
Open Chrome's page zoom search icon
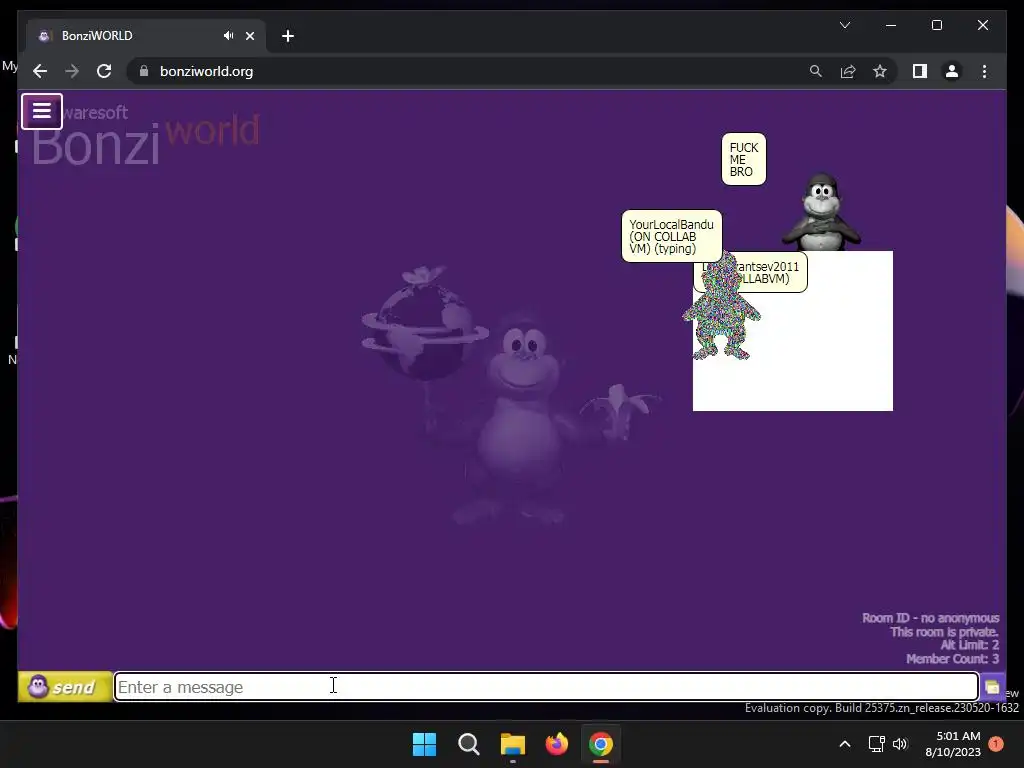coord(816,71)
